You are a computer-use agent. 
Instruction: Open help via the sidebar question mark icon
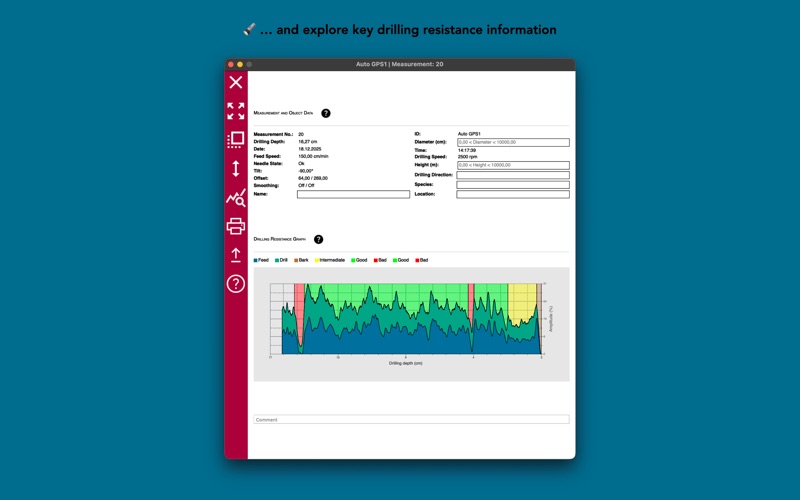coord(236,284)
